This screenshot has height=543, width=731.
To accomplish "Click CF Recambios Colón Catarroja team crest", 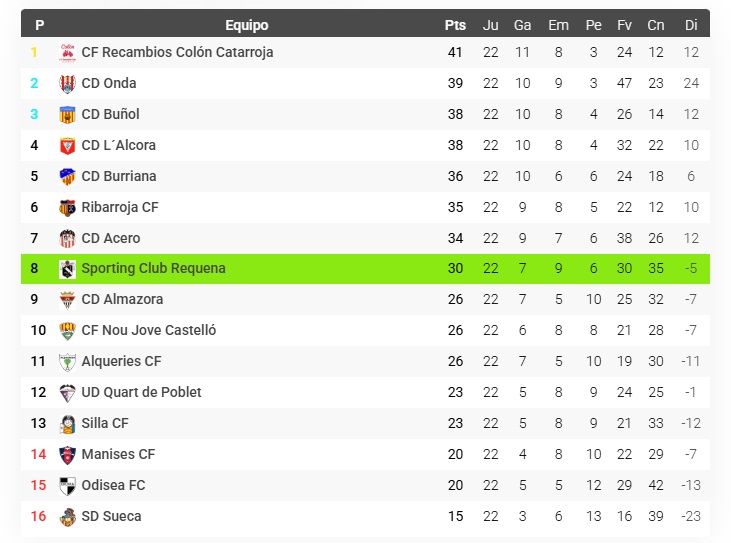I will (68, 52).
